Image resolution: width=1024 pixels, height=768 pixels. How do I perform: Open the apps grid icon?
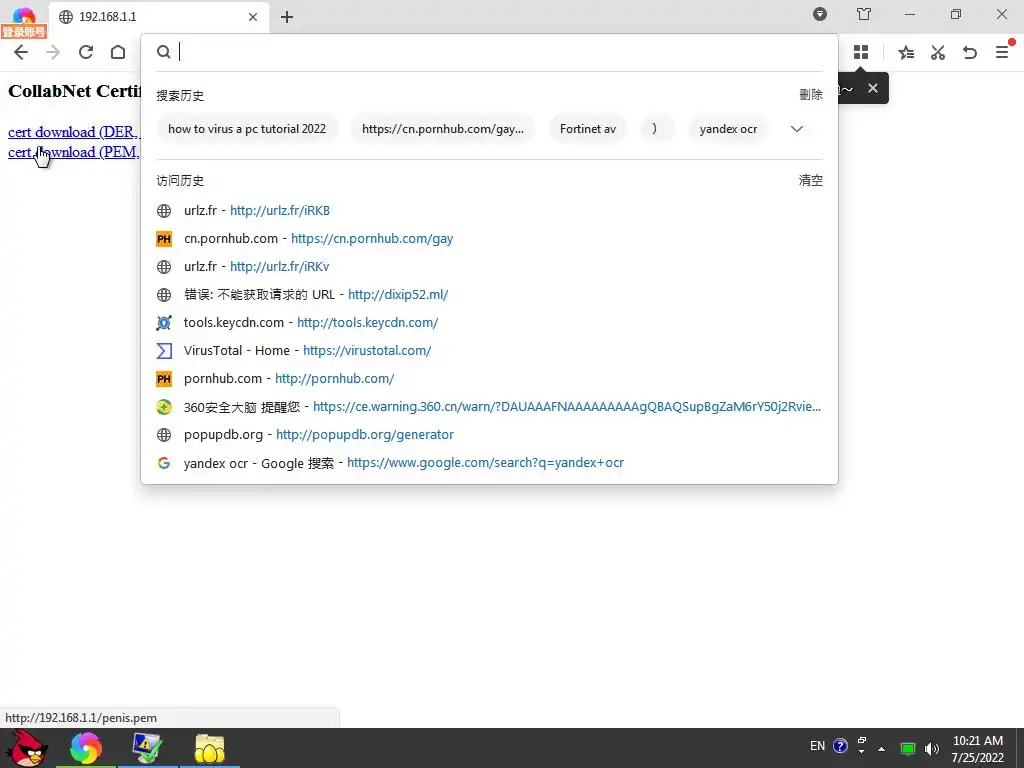coord(861,52)
